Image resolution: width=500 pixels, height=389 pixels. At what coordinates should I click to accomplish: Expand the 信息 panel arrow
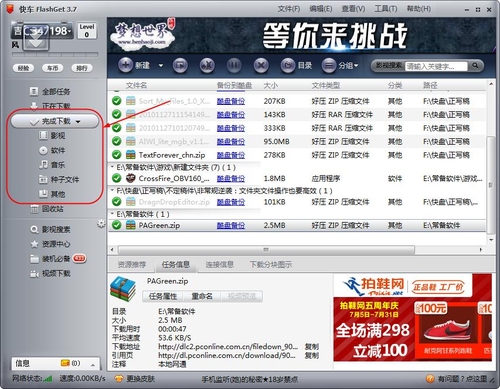(93, 365)
